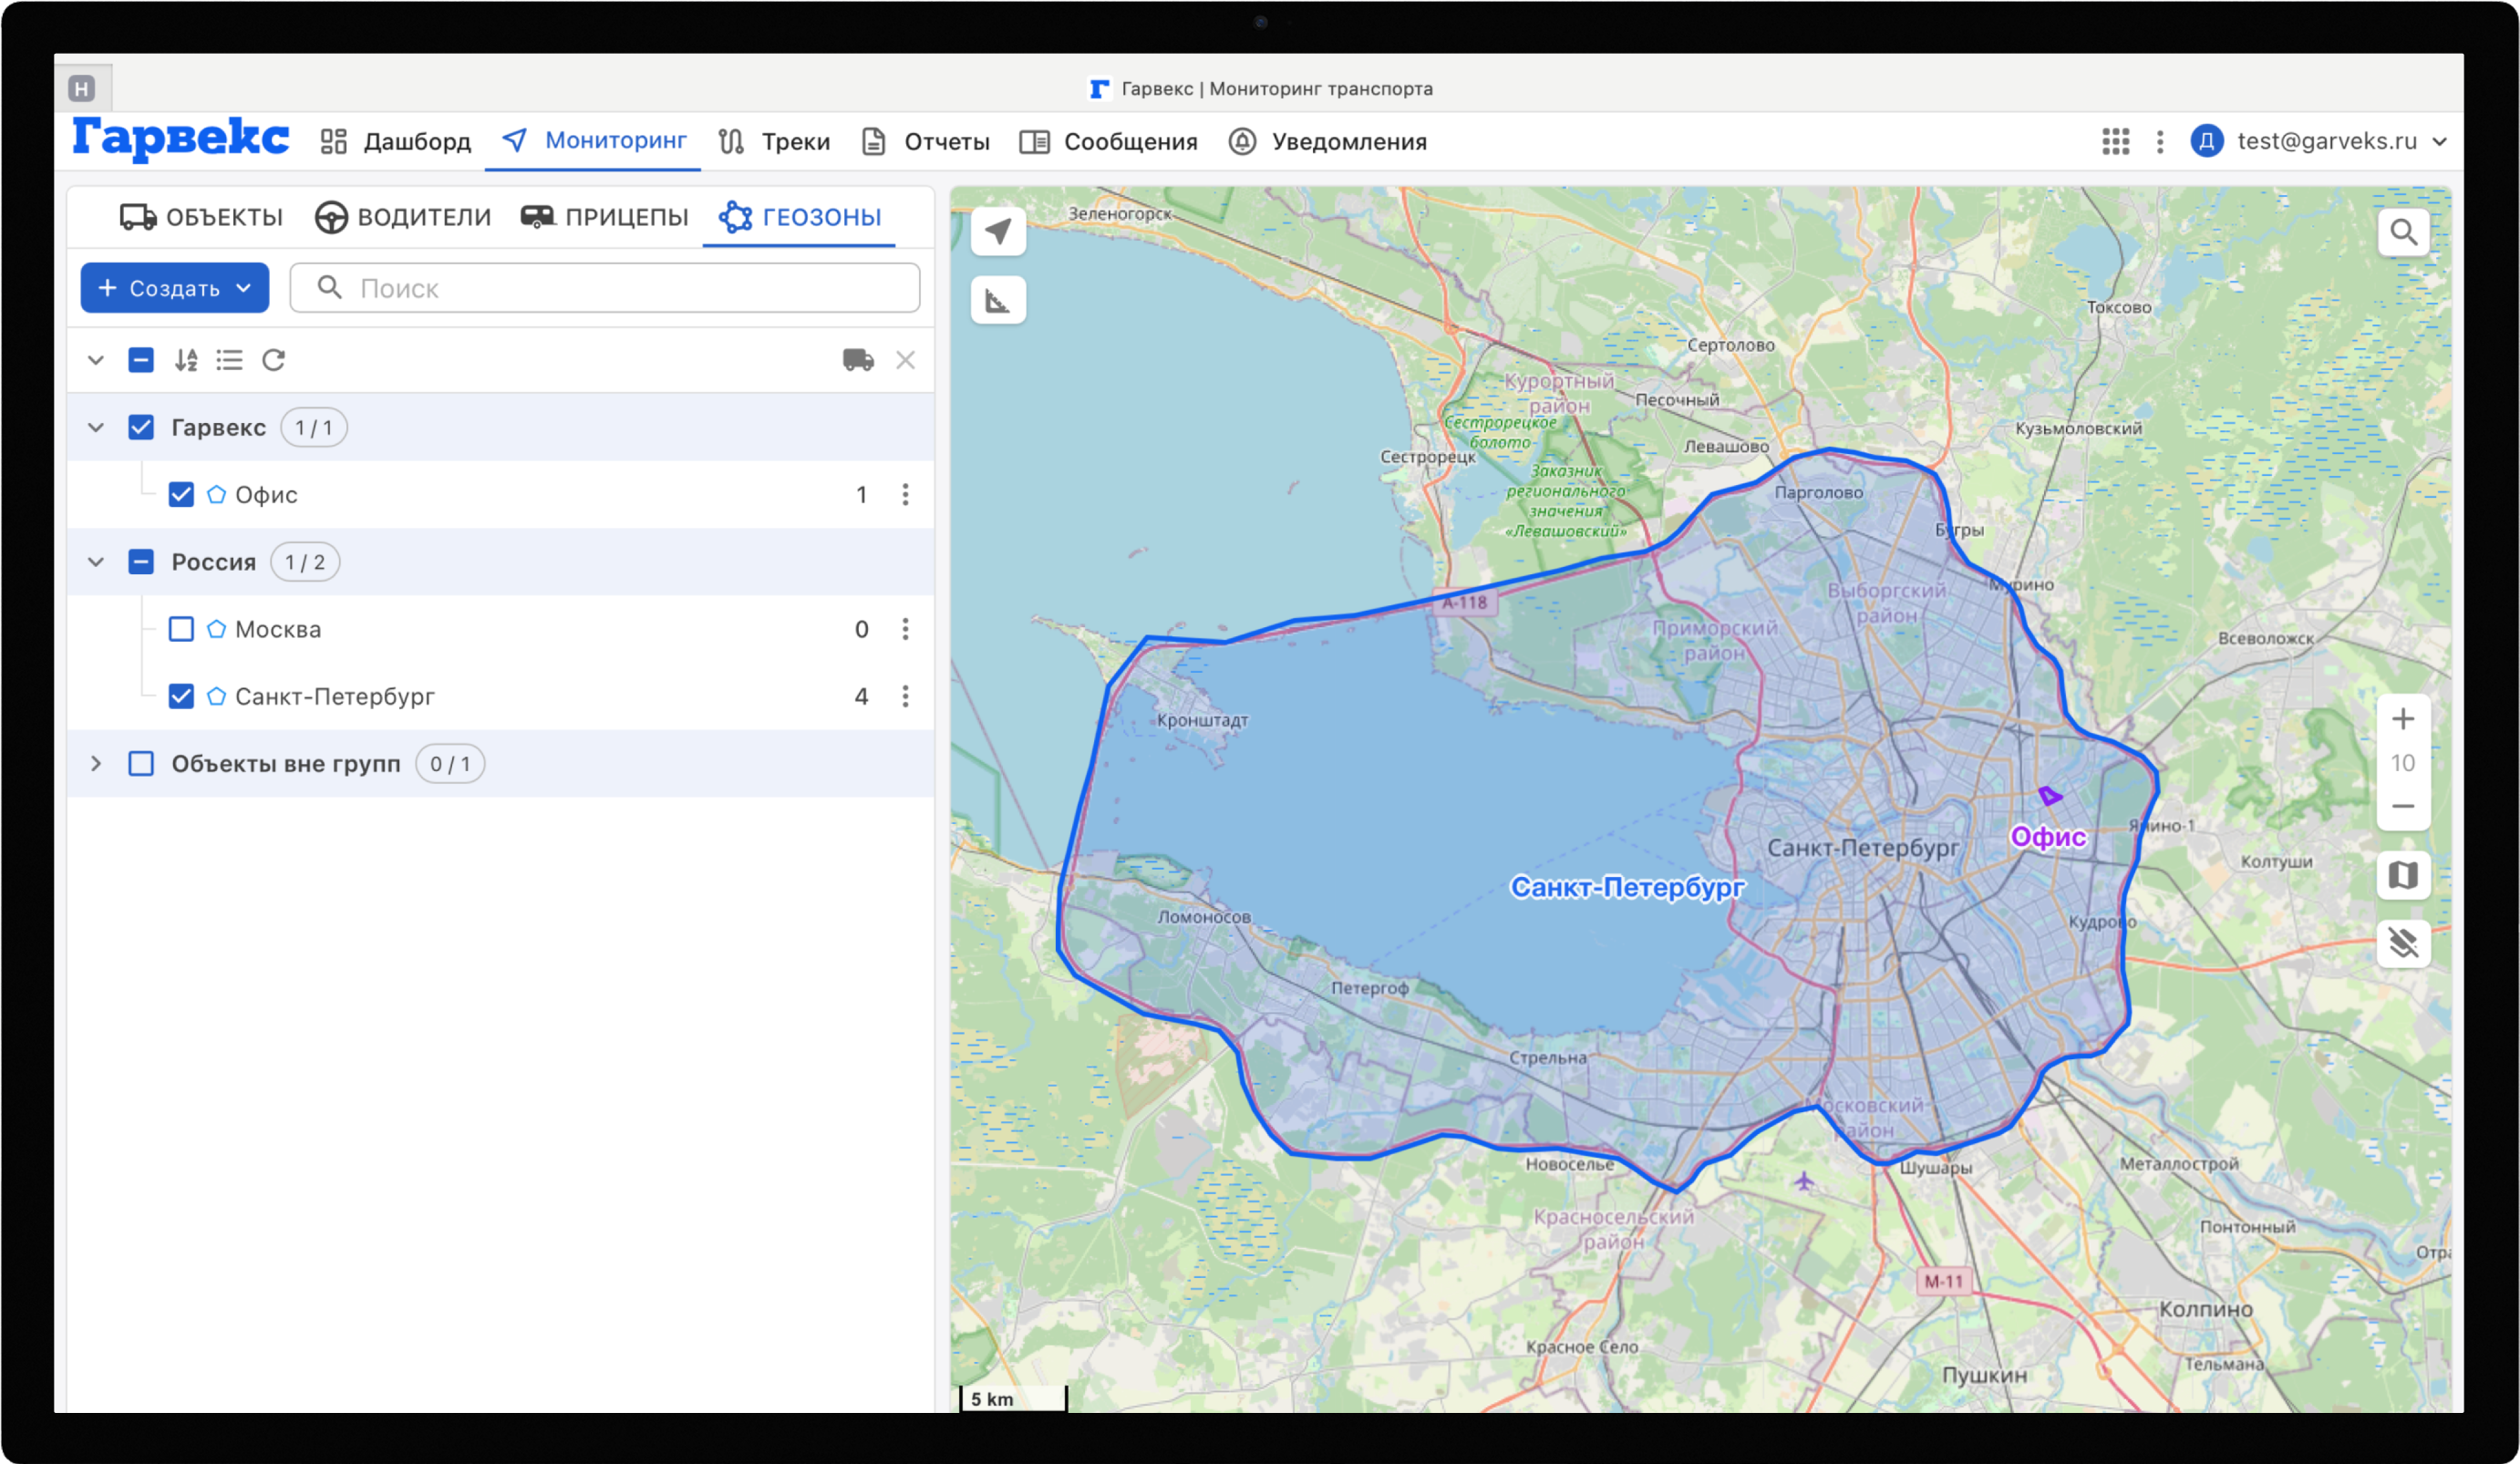The width and height of the screenshot is (2520, 1464).
Task: Uncheck the Офис geozone checkbox
Action: (181, 495)
